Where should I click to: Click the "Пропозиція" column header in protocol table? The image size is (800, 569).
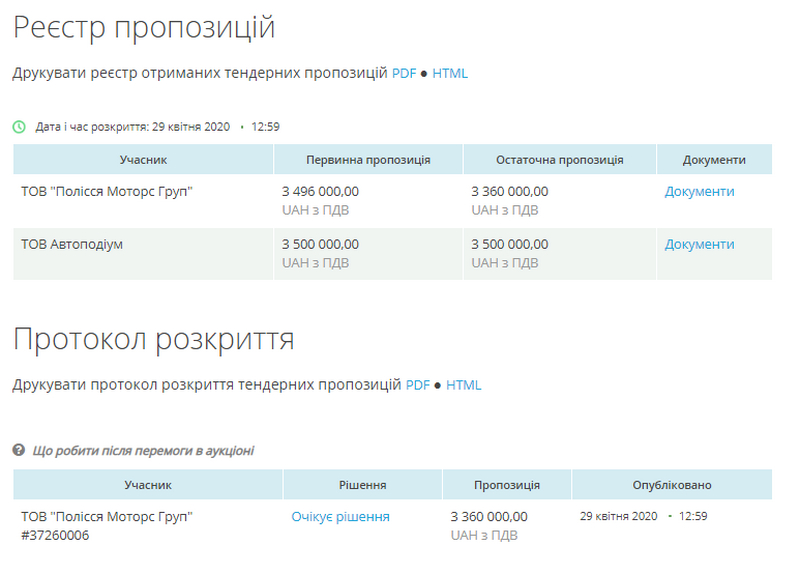[507, 485]
